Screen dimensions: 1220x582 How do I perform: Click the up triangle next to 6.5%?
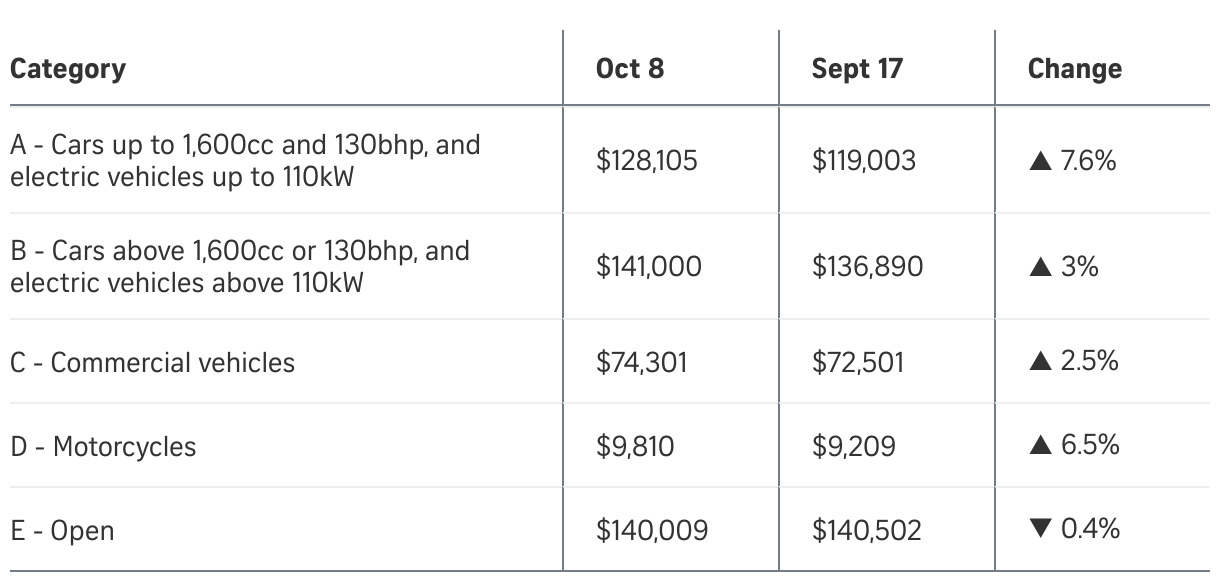(1039, 446)
